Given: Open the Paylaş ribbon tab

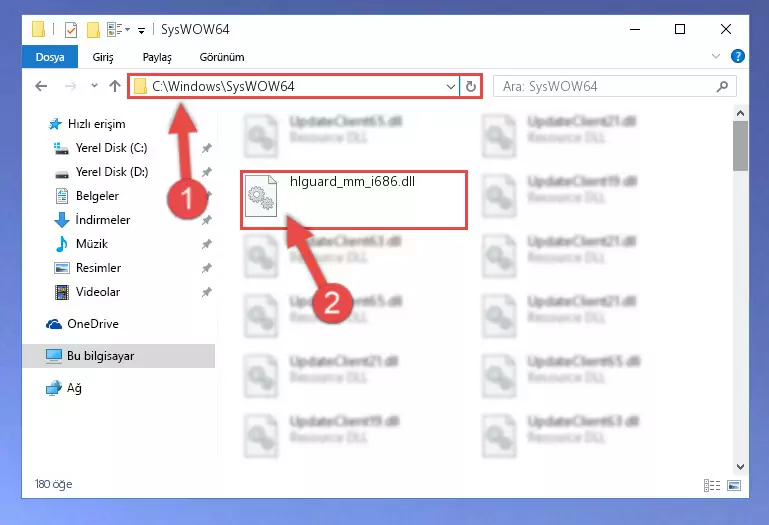Looking at the screenshot, I should coord(157,57).
